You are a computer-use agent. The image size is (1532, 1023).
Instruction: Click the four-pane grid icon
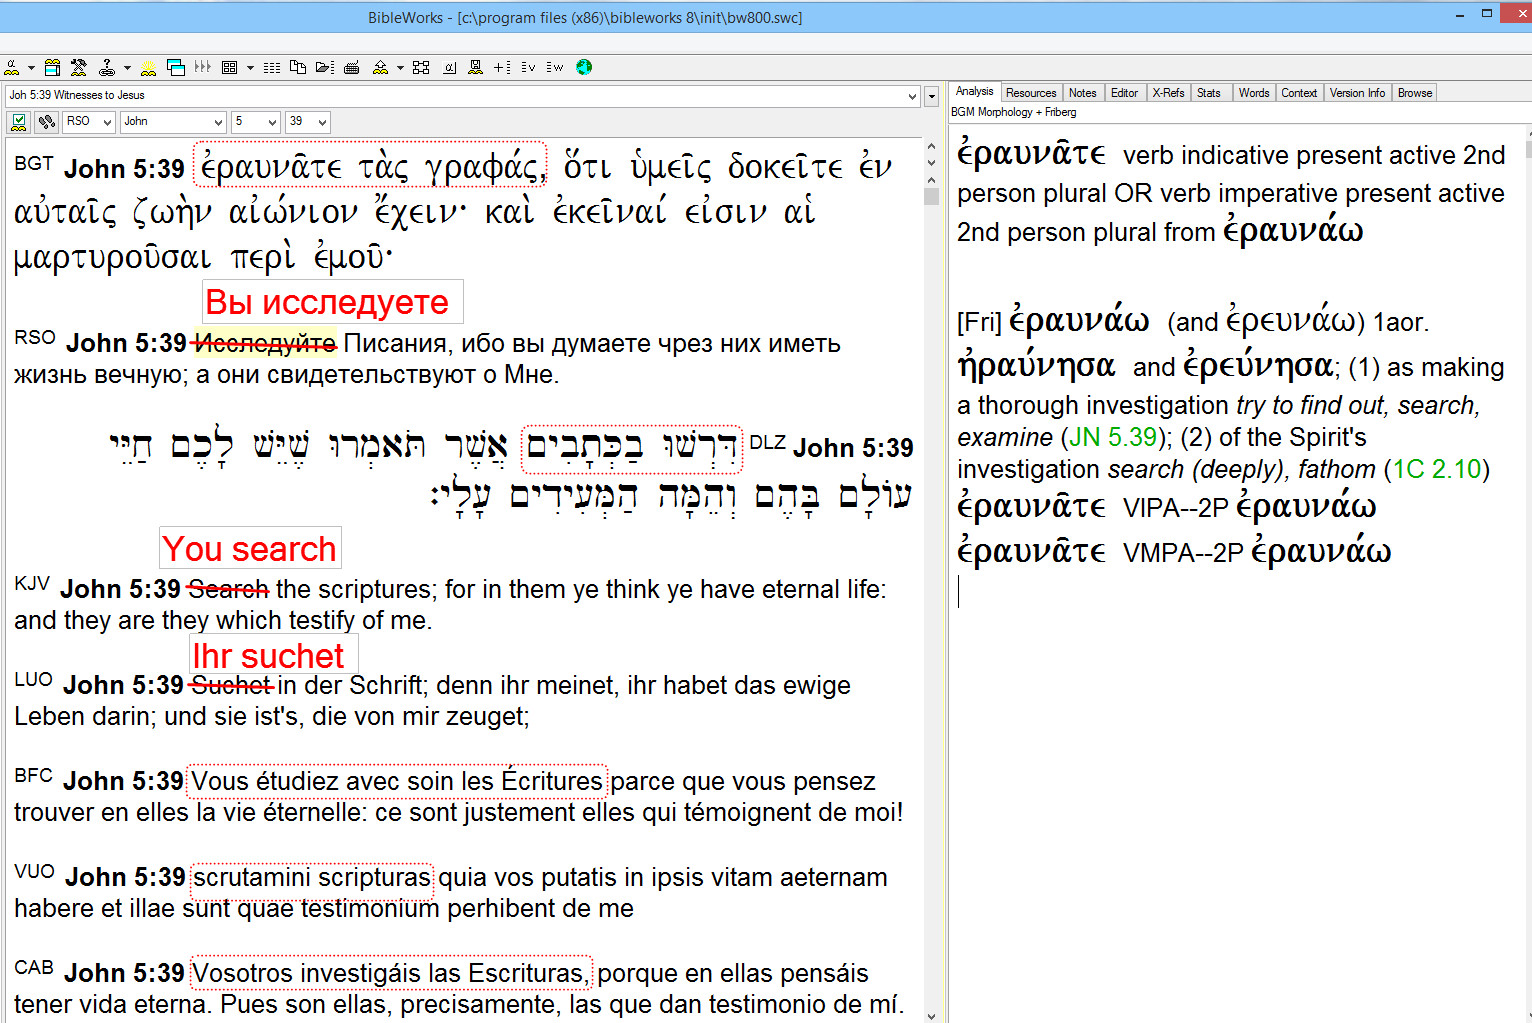230,67
